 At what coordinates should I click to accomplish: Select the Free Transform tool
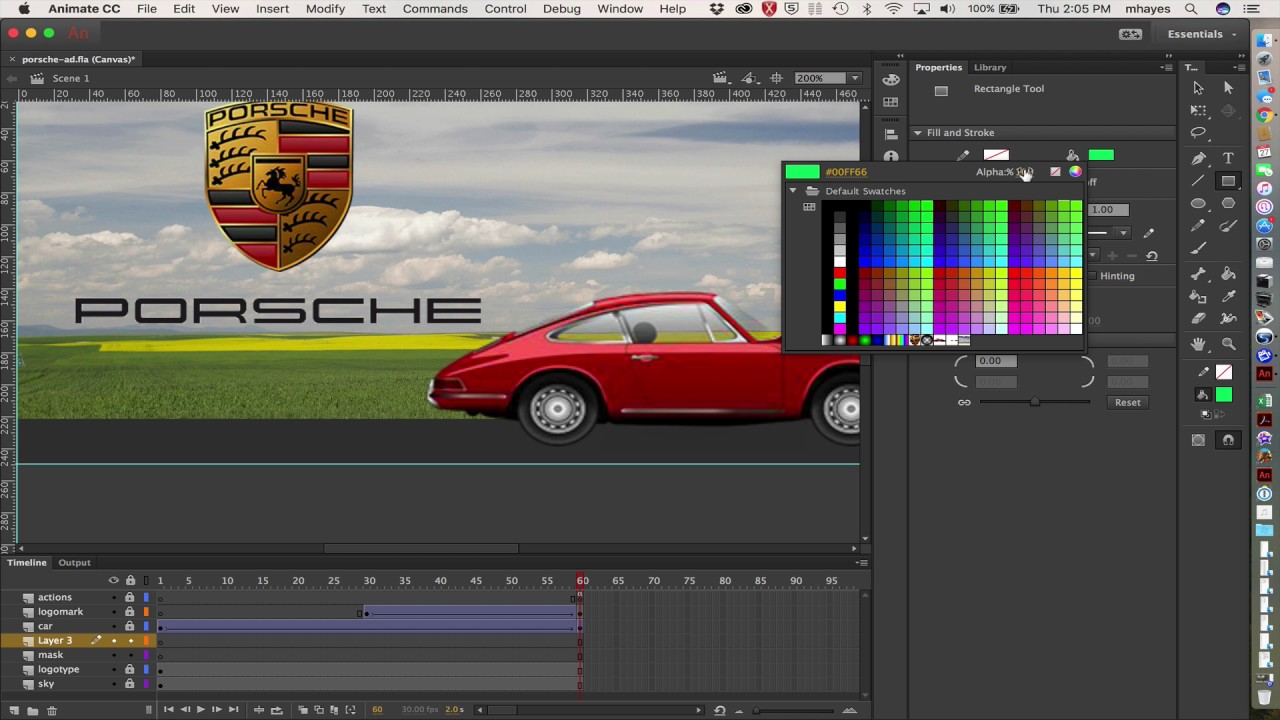tap(1198, 111)
